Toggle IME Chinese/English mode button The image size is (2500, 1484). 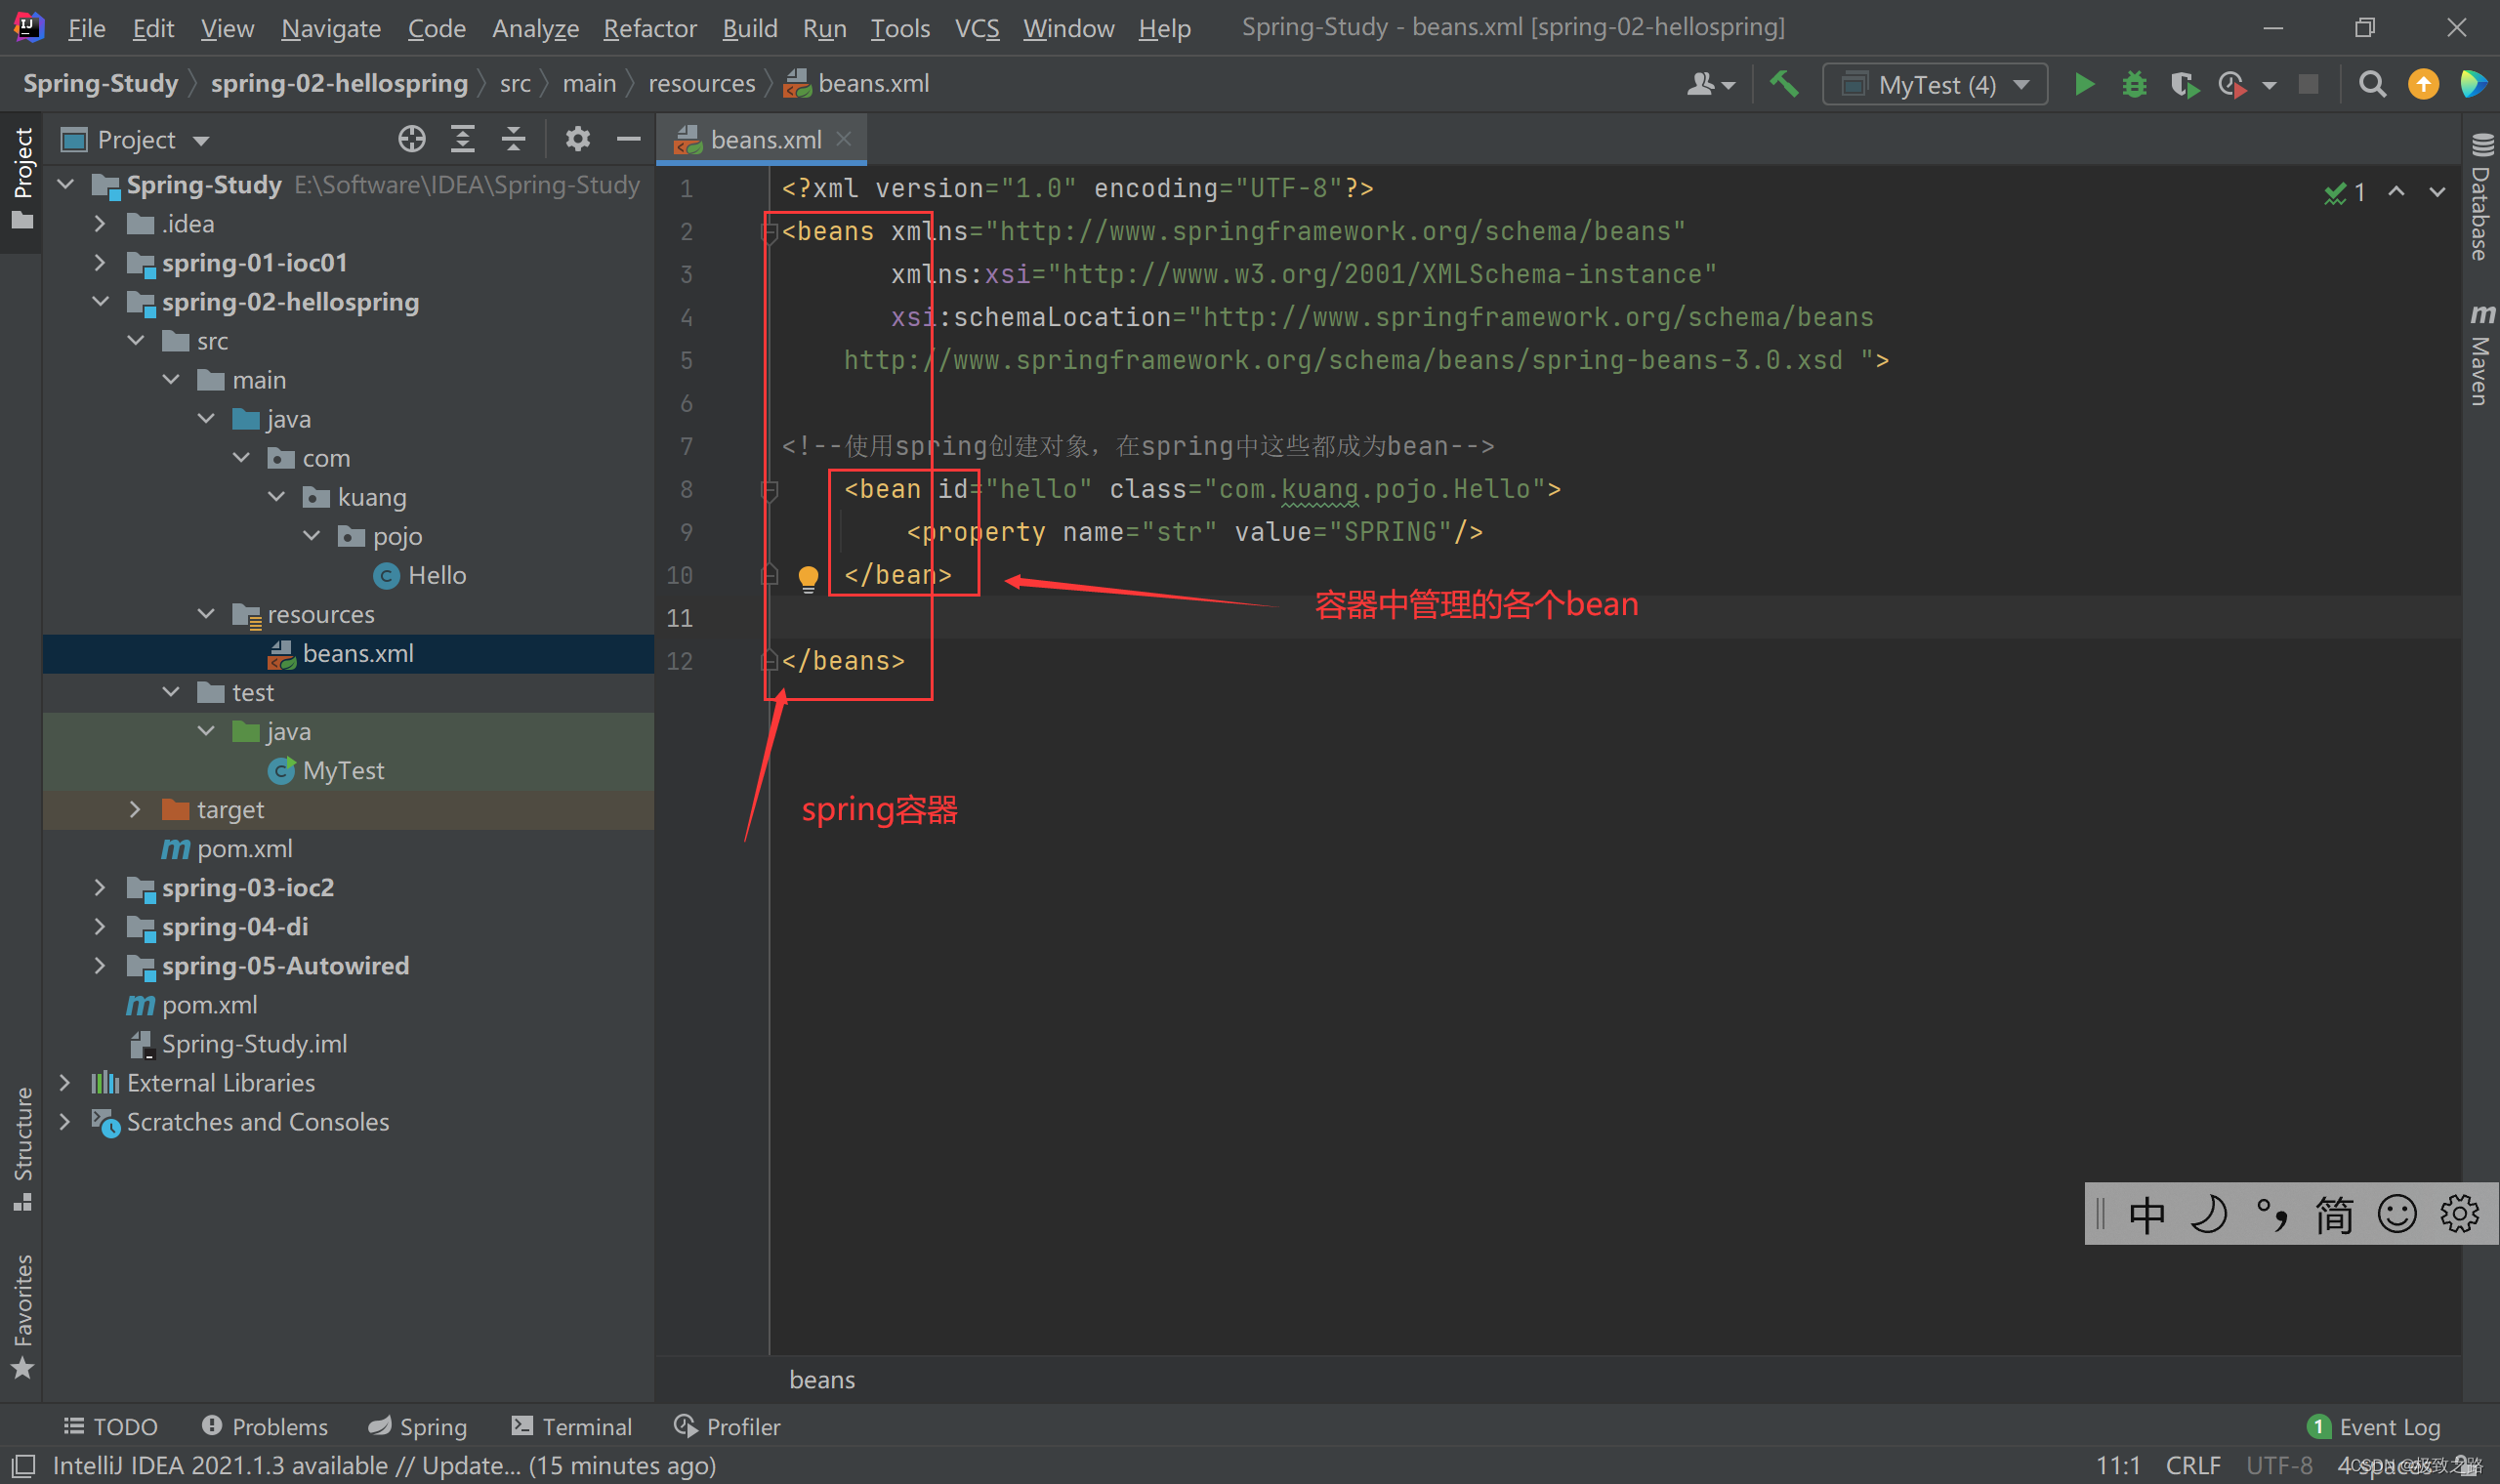tap(2146, 1214)
